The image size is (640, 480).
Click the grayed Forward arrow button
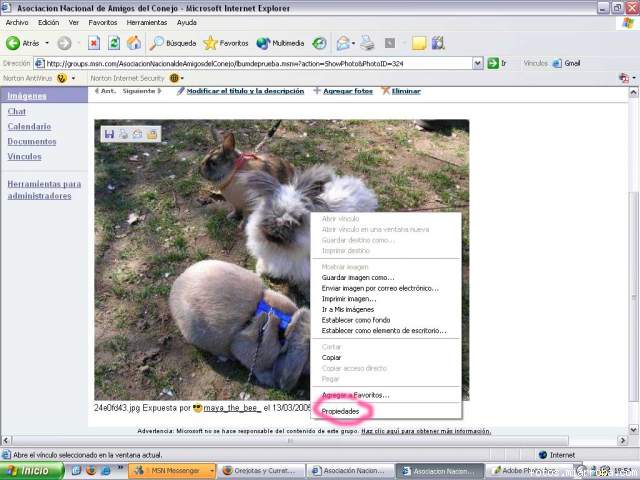coord(64,43)
